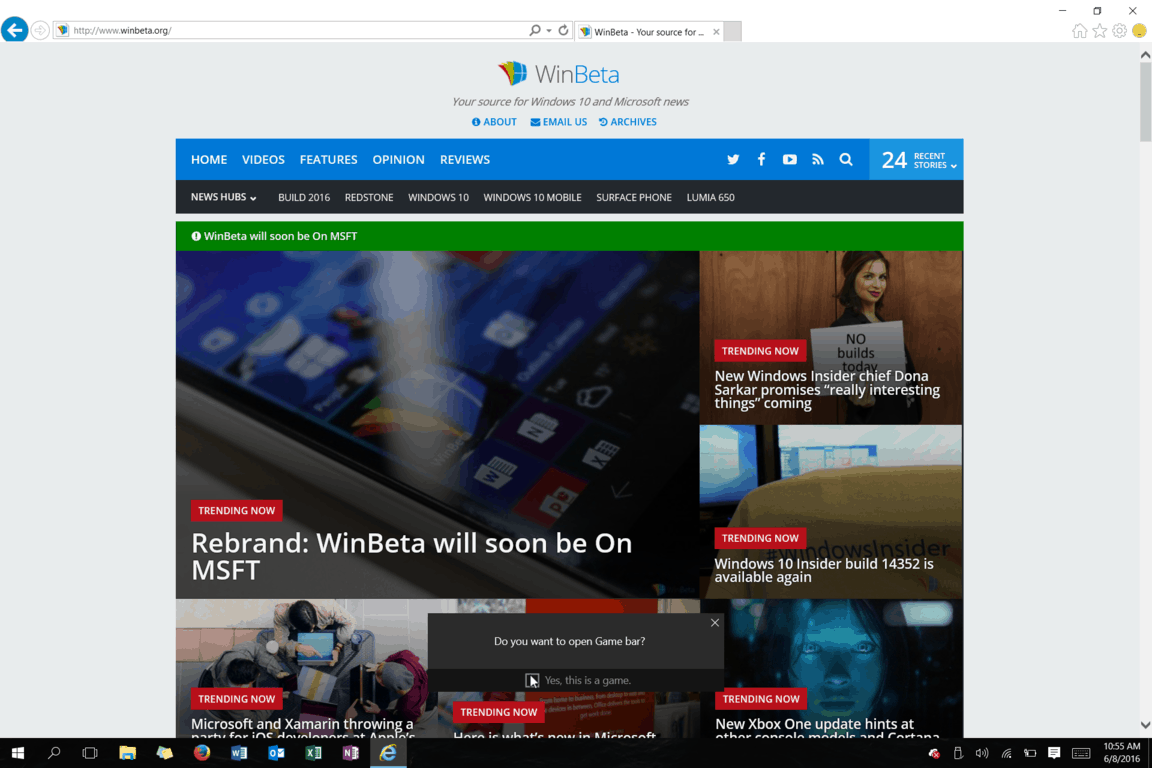Launch Excel from the taskbar

click(314, 753)
